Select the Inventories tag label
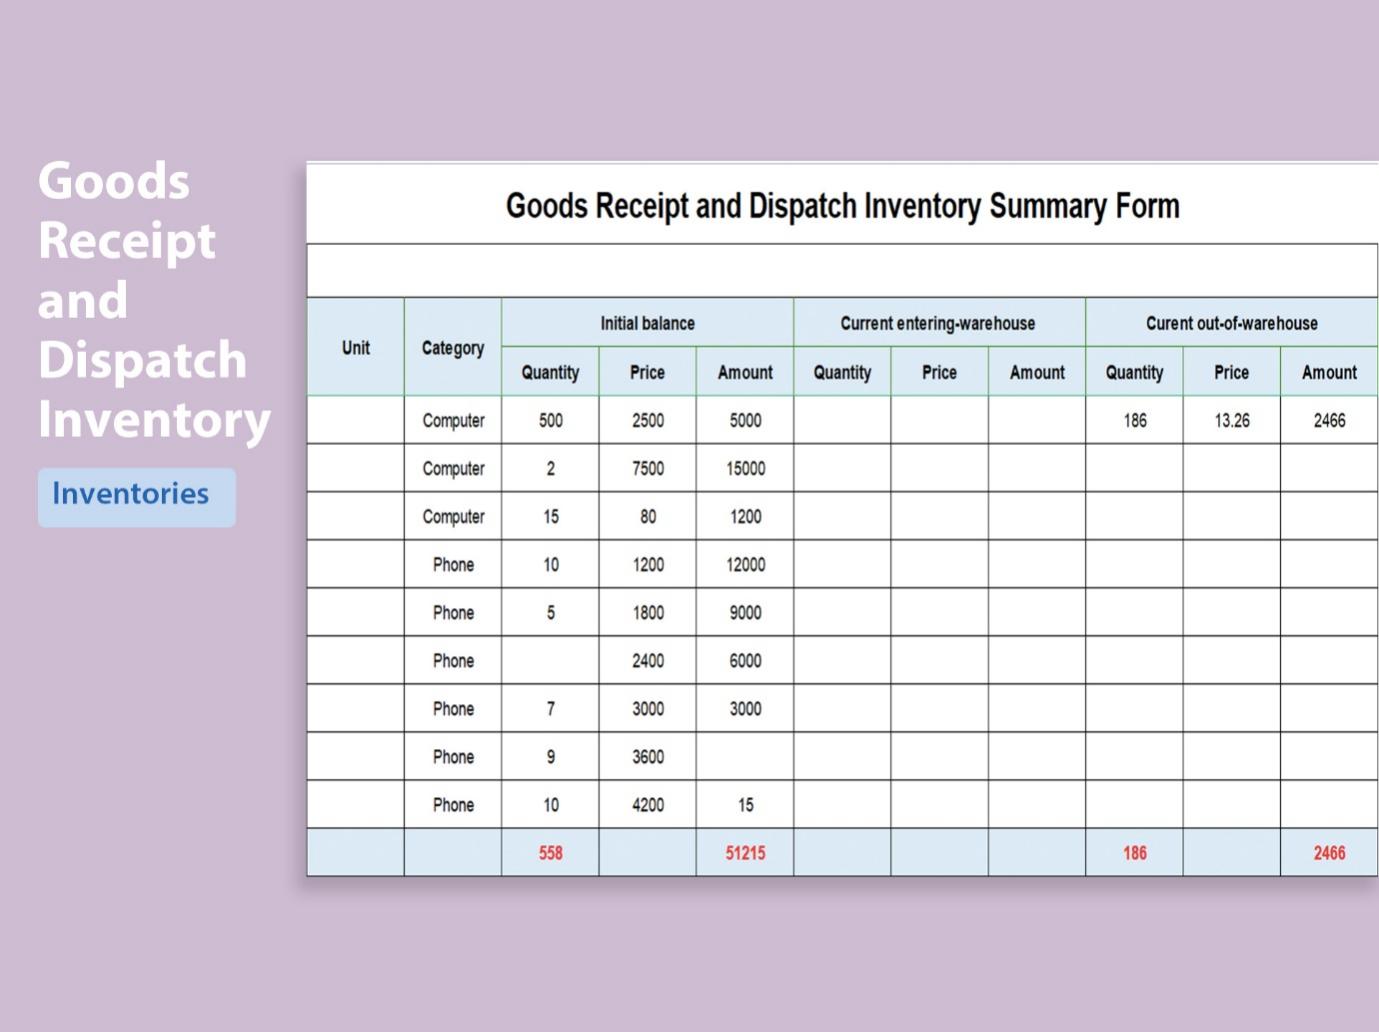 click(x=136, y=493)
